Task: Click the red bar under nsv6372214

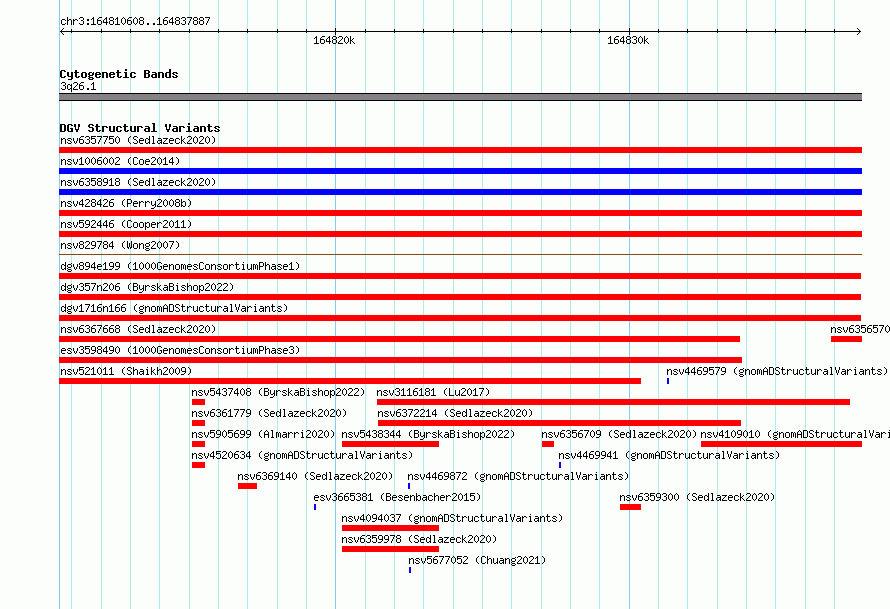Action: 559,423
